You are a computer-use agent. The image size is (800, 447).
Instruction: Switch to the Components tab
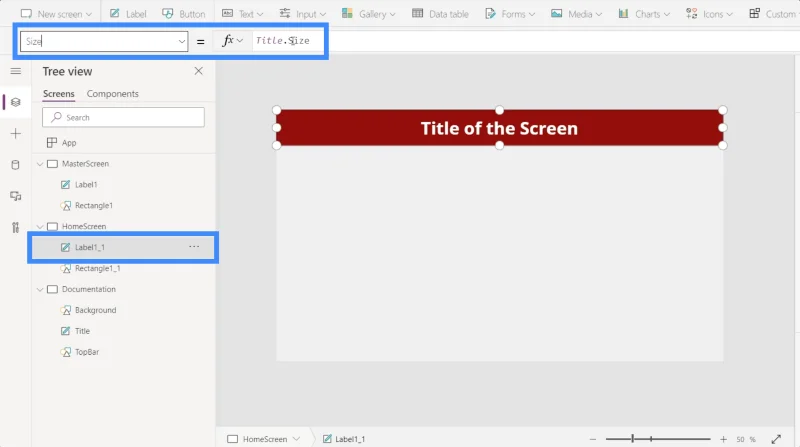click(112, 94)
